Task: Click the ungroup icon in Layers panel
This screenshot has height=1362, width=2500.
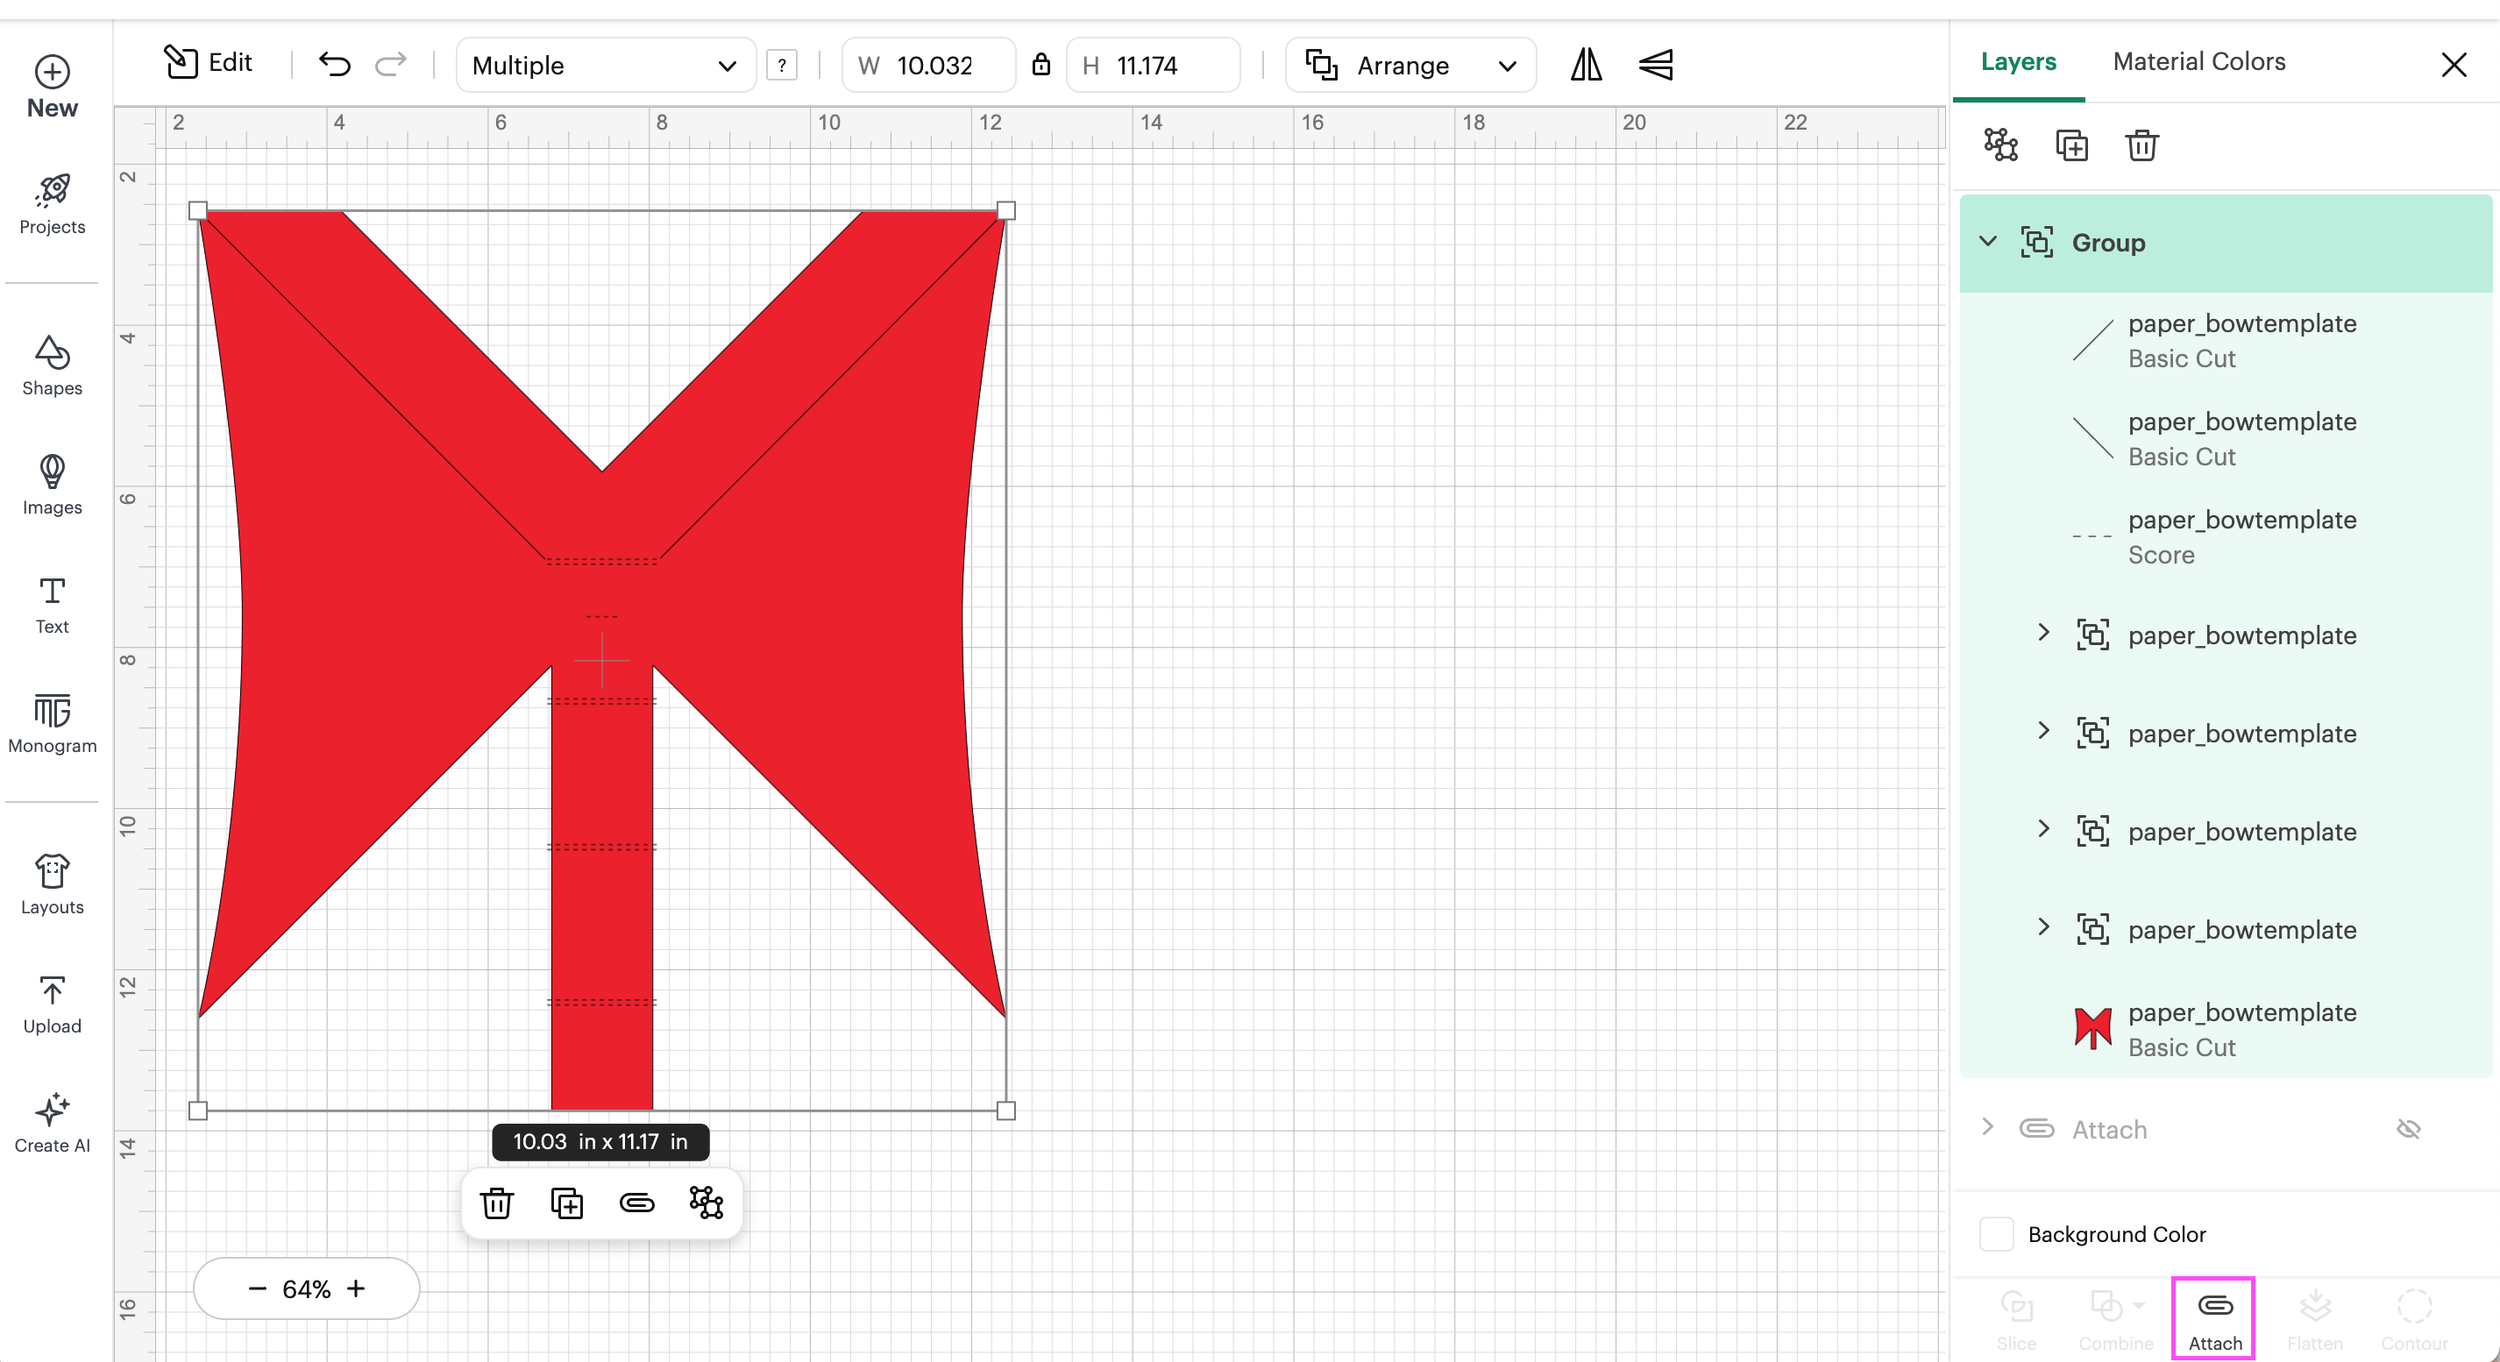Action: [2001, 146]
